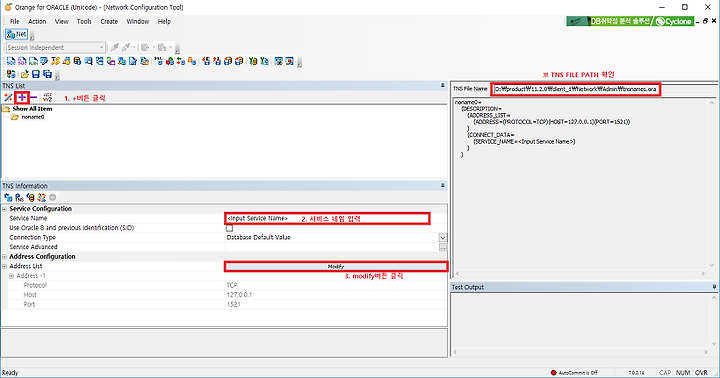
Task: Click the add (+) TNS entry icon
Action: [22, 97]
